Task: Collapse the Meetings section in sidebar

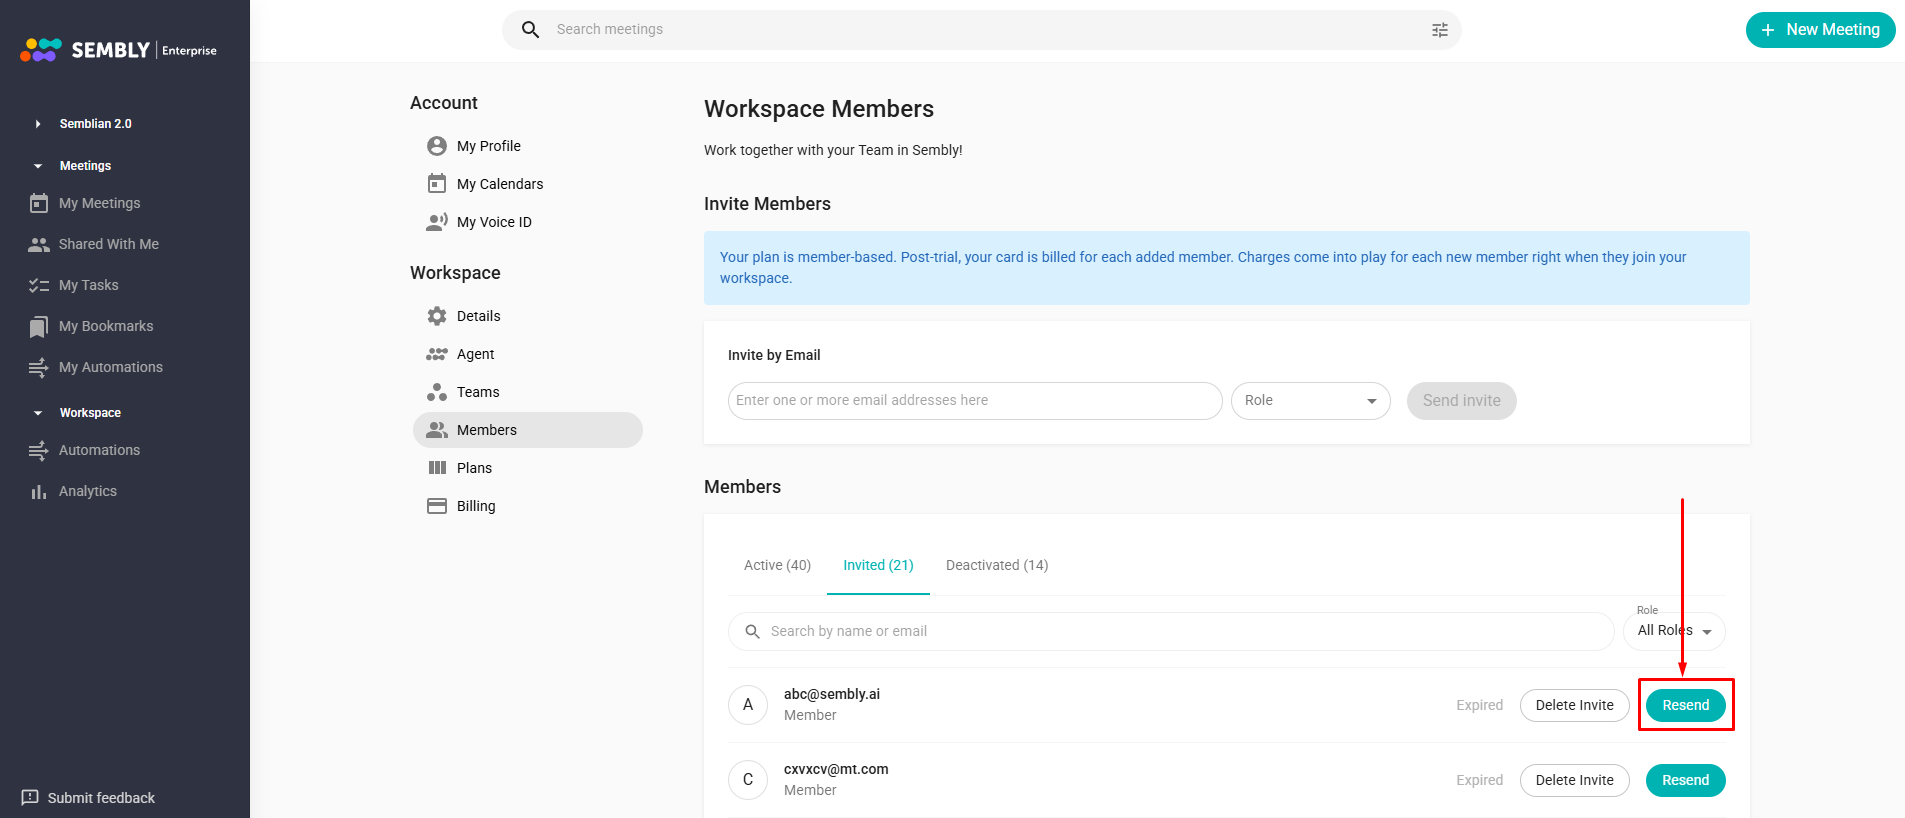Action: pos(38,166)
